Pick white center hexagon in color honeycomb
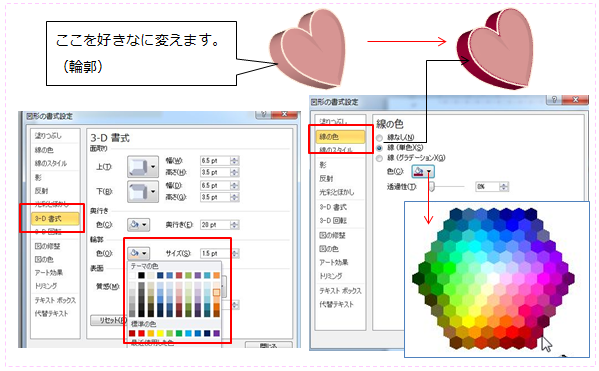599x371 pixels. pyautogui.click(x=493, y=278)
